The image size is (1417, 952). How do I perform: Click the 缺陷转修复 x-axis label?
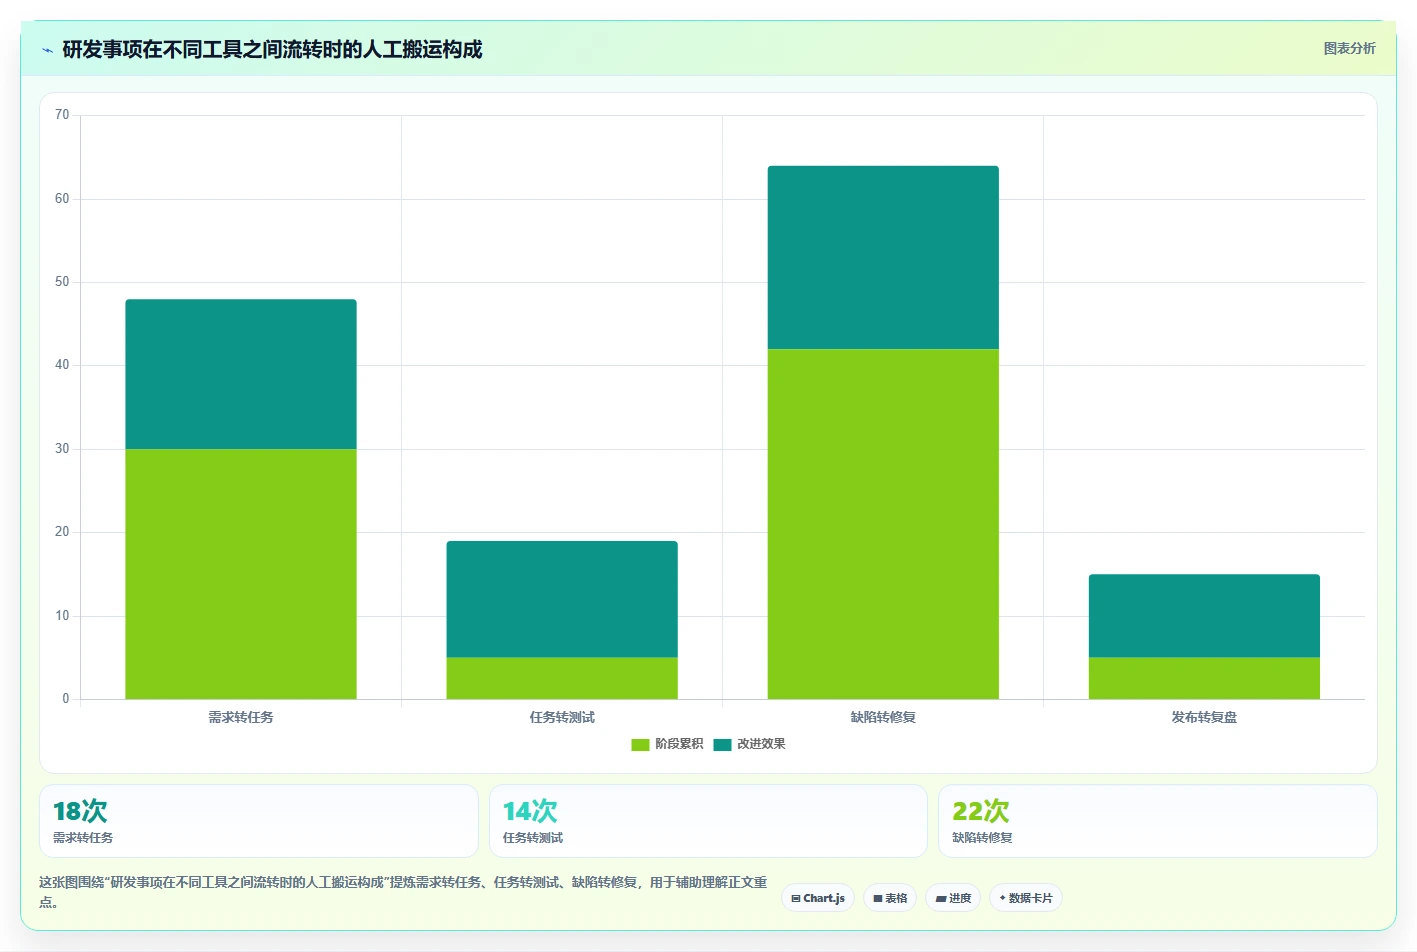883,717
